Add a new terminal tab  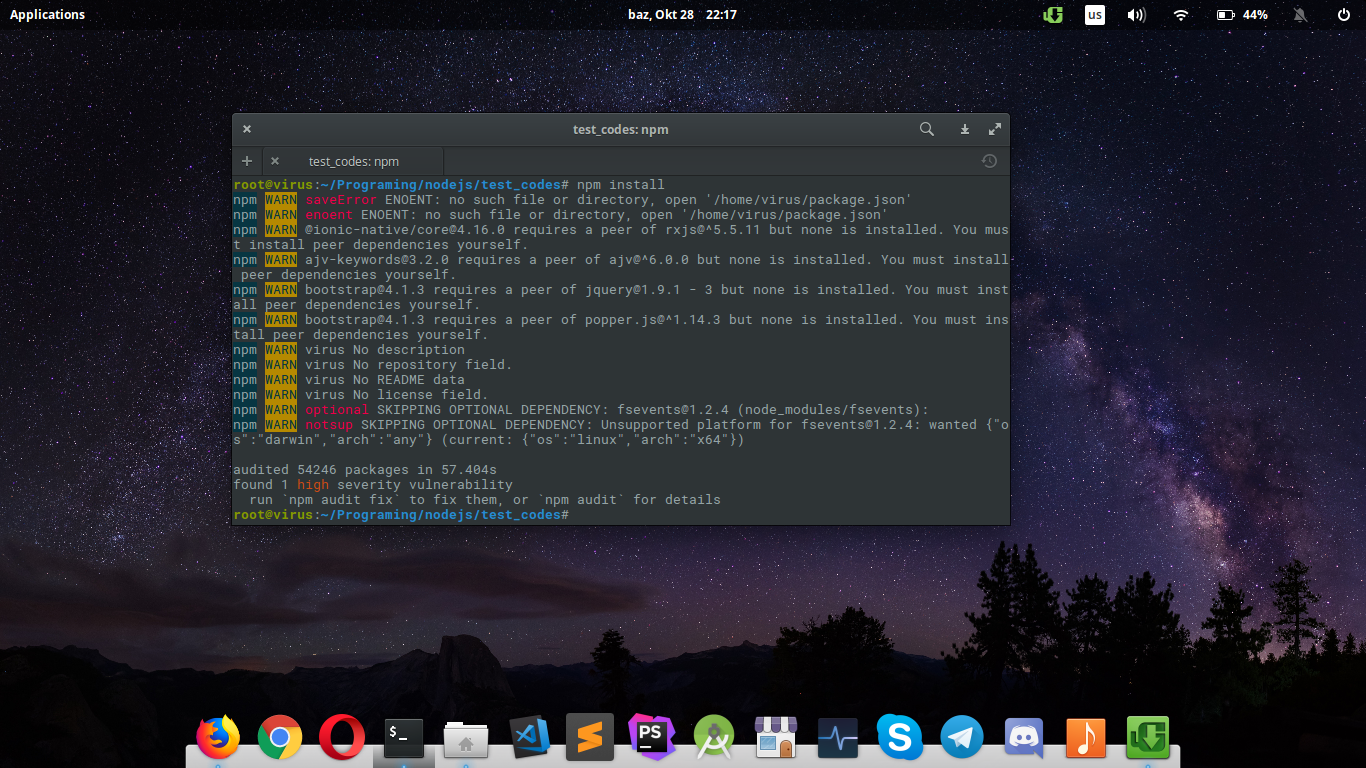click(247, 161)
